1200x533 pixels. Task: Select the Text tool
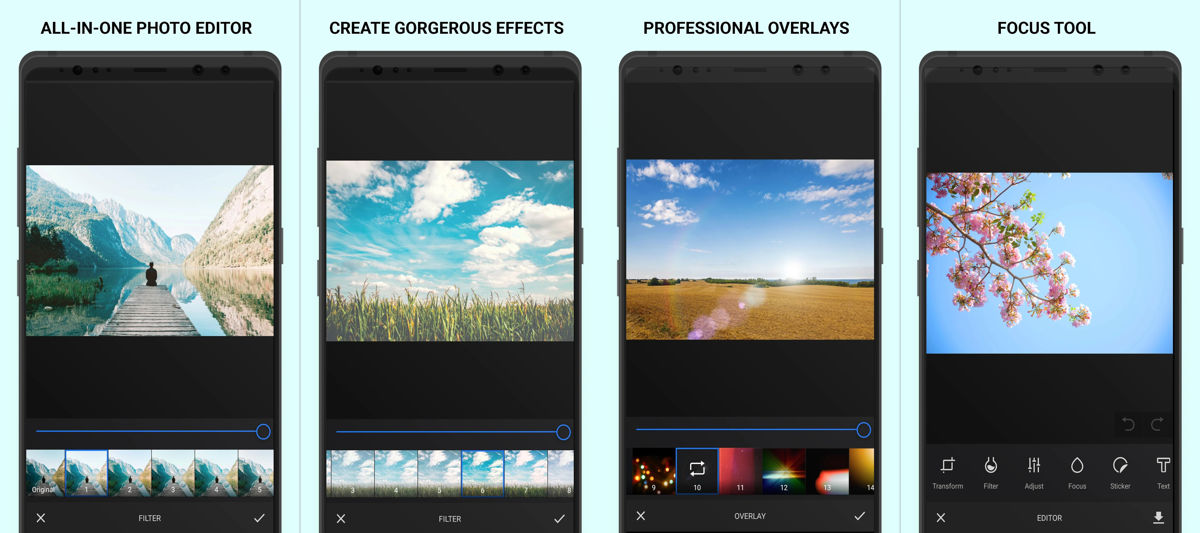(1163, 471)
